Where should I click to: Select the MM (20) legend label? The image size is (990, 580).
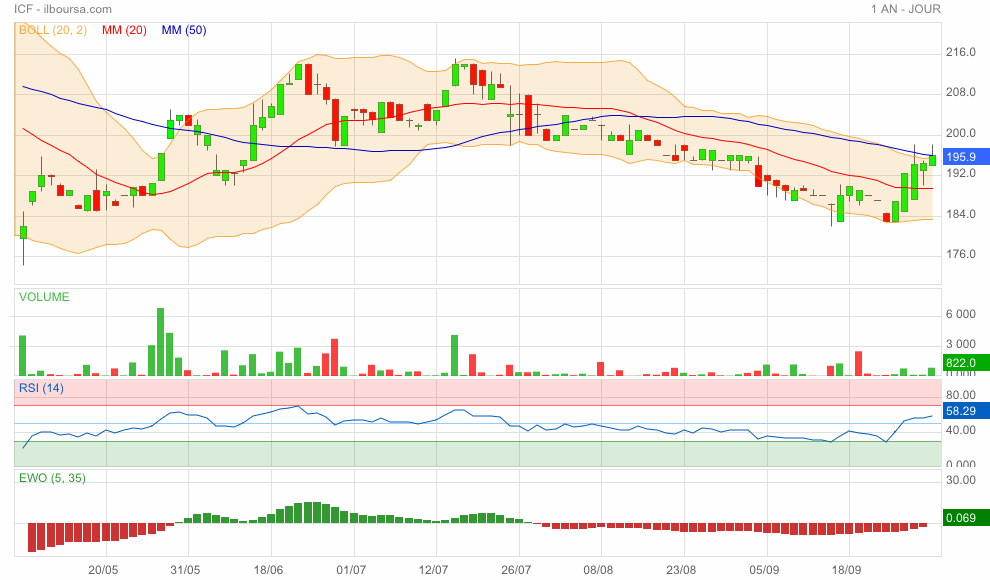pyautogui.click(x=124, y=30)
